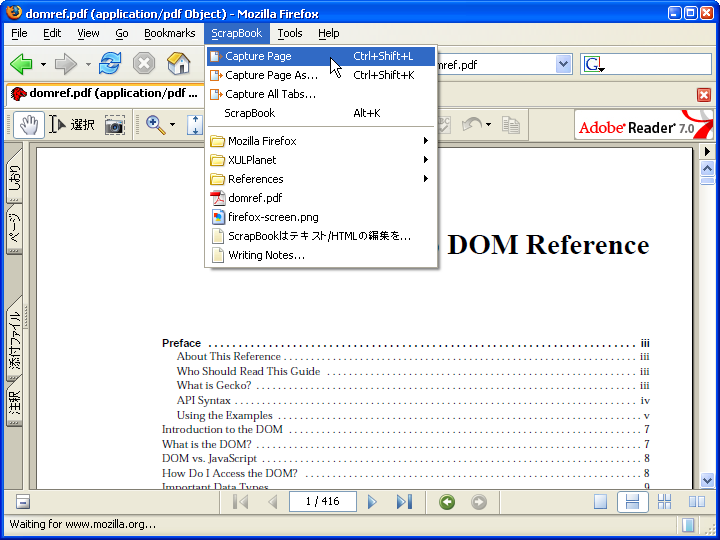Expand the XULPlanet folder submenu
The image size is (720, 540).
tap(321, 160)
